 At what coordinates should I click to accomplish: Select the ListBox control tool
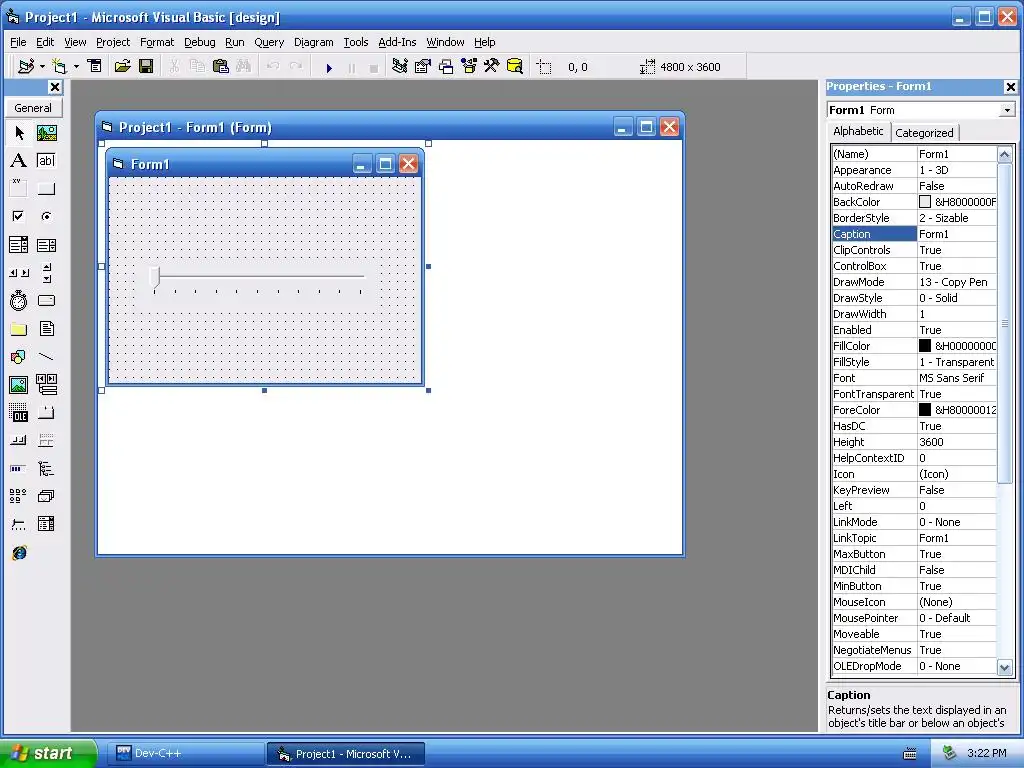coord(46,245)
